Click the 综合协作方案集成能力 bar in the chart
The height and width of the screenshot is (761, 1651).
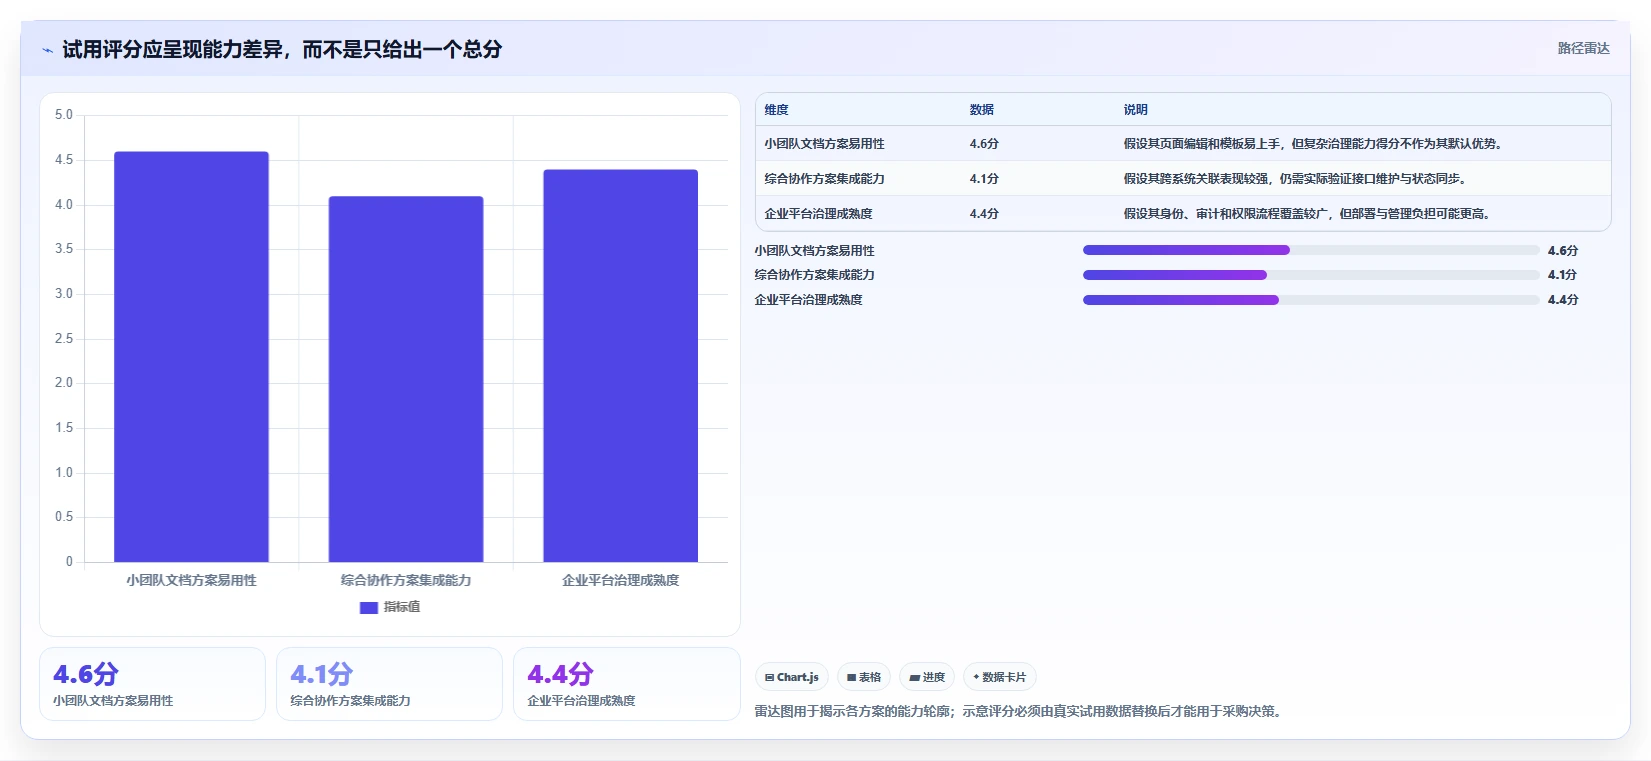(x=406, y=379)
